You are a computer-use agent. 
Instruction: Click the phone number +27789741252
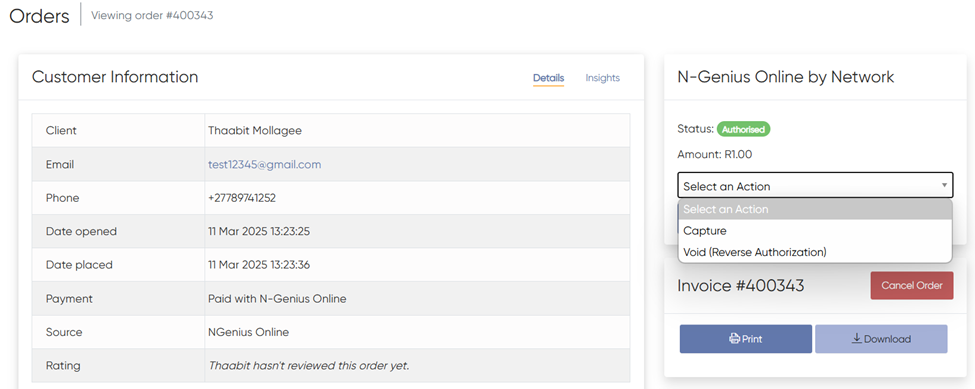point(242,198)
